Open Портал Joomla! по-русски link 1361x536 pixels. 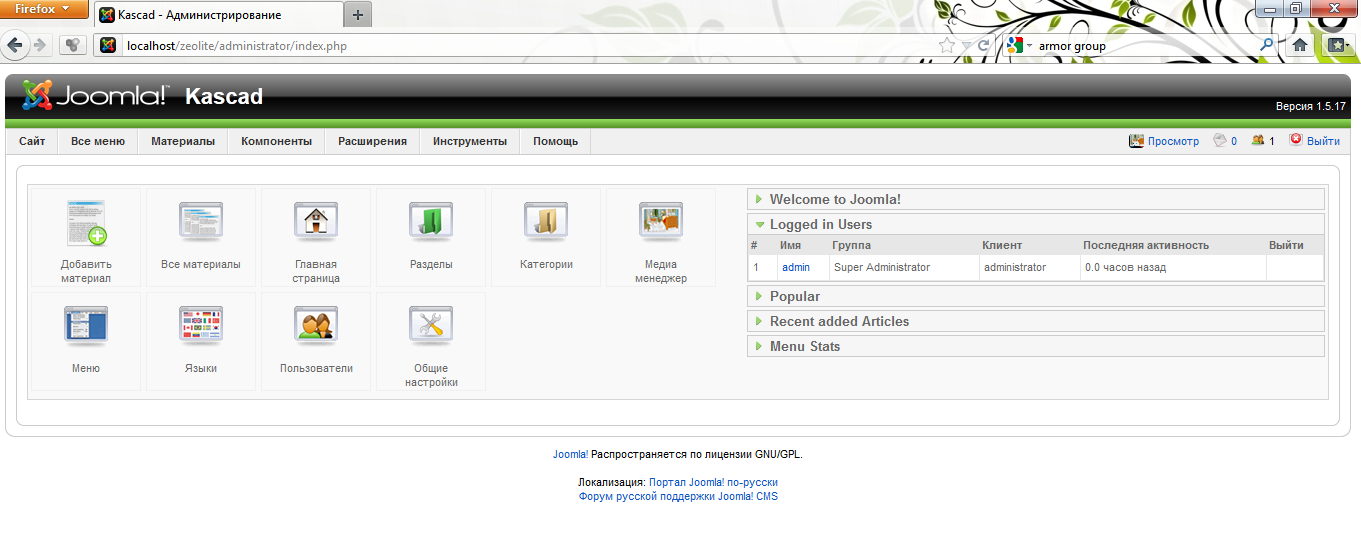point(713,482)
